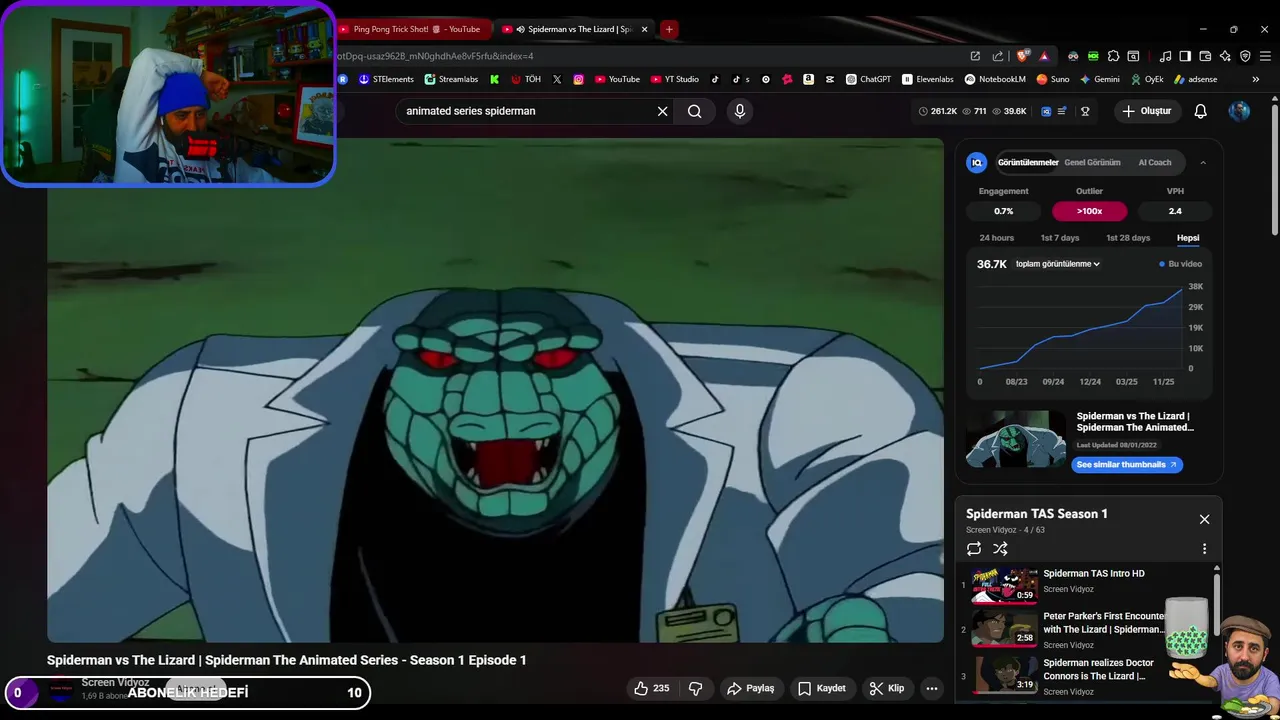Select the Hepsi time range
This screenshot has height=720, width=1280.
point(1188,238)
